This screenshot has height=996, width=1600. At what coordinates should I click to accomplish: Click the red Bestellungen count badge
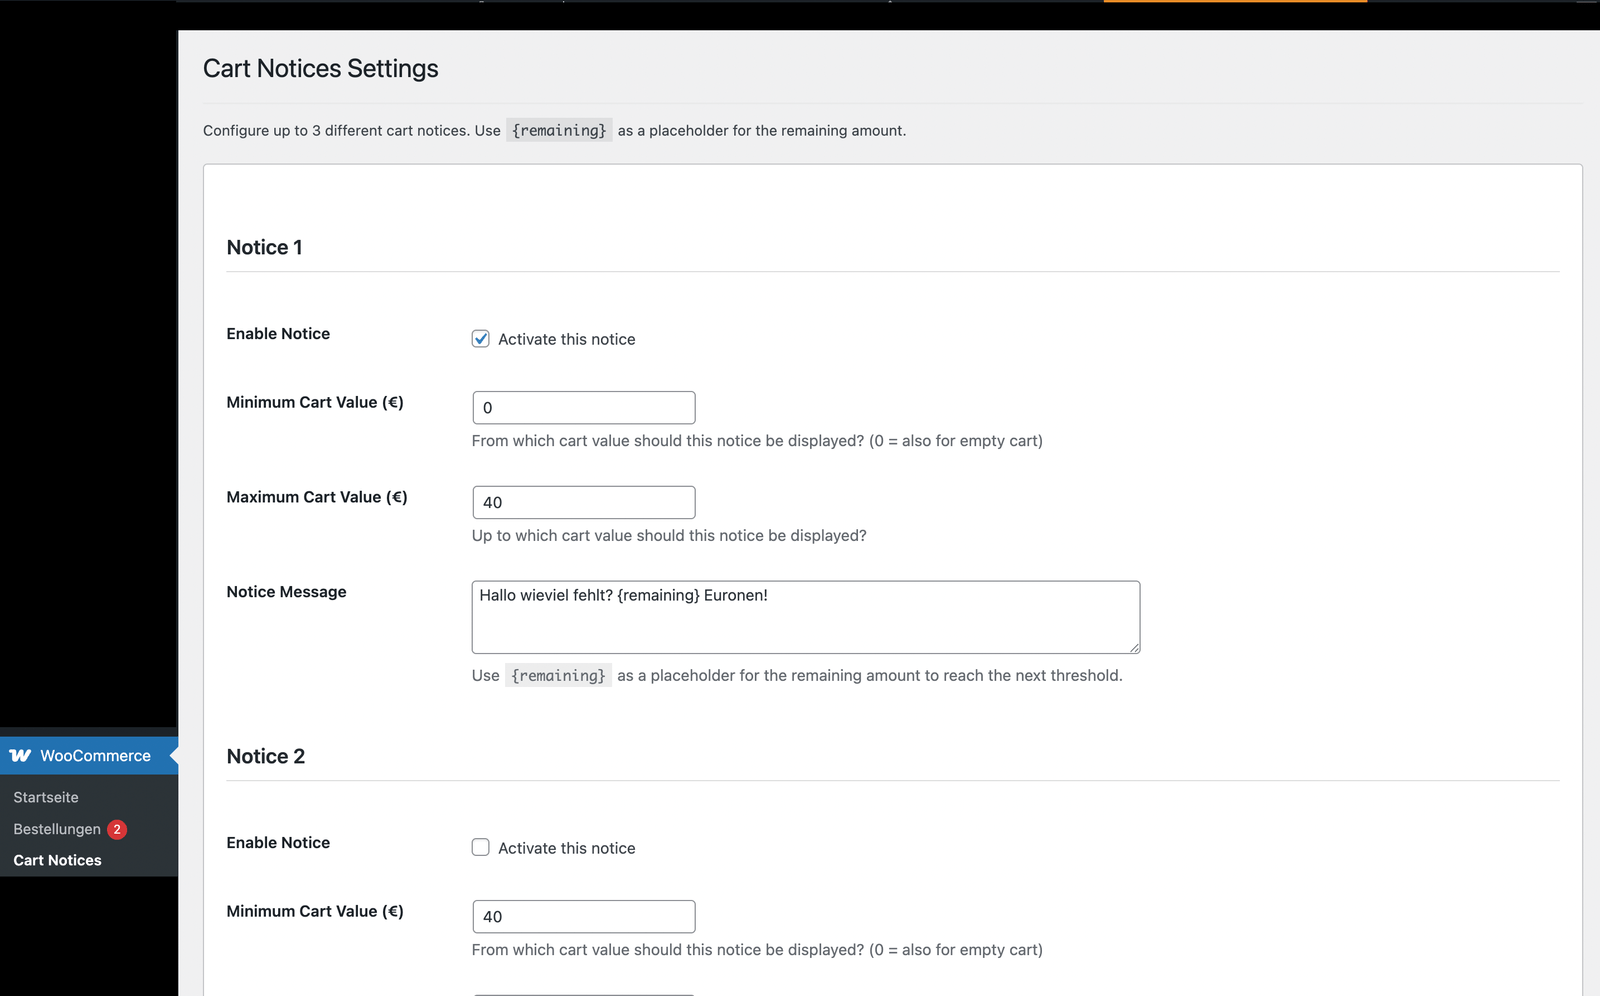[117, 829]
